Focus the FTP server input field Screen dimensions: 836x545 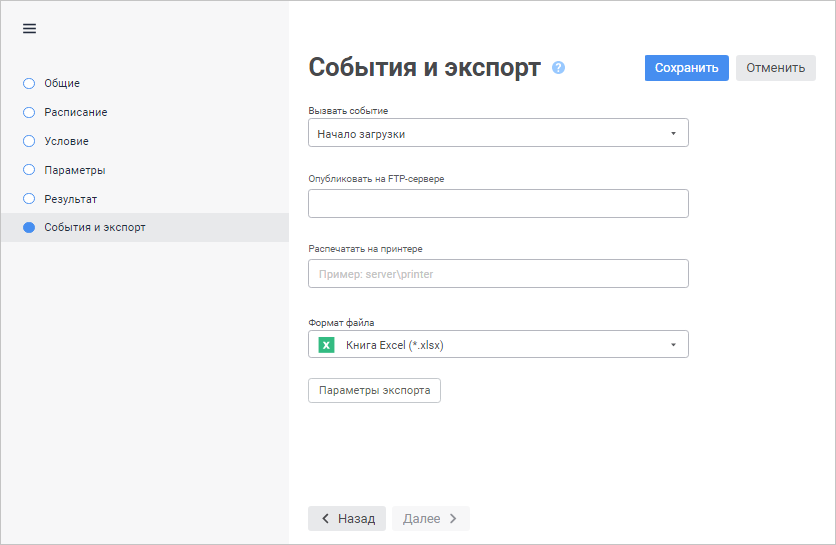click(498, 203)
